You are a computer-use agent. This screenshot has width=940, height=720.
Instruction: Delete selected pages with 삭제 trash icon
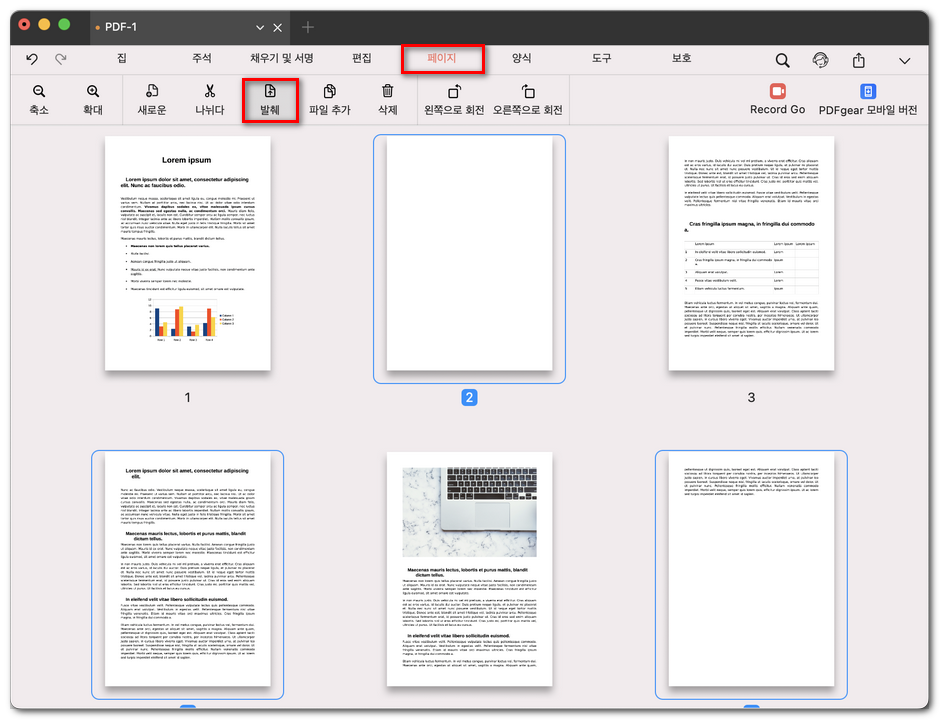(x=387, y=92)
